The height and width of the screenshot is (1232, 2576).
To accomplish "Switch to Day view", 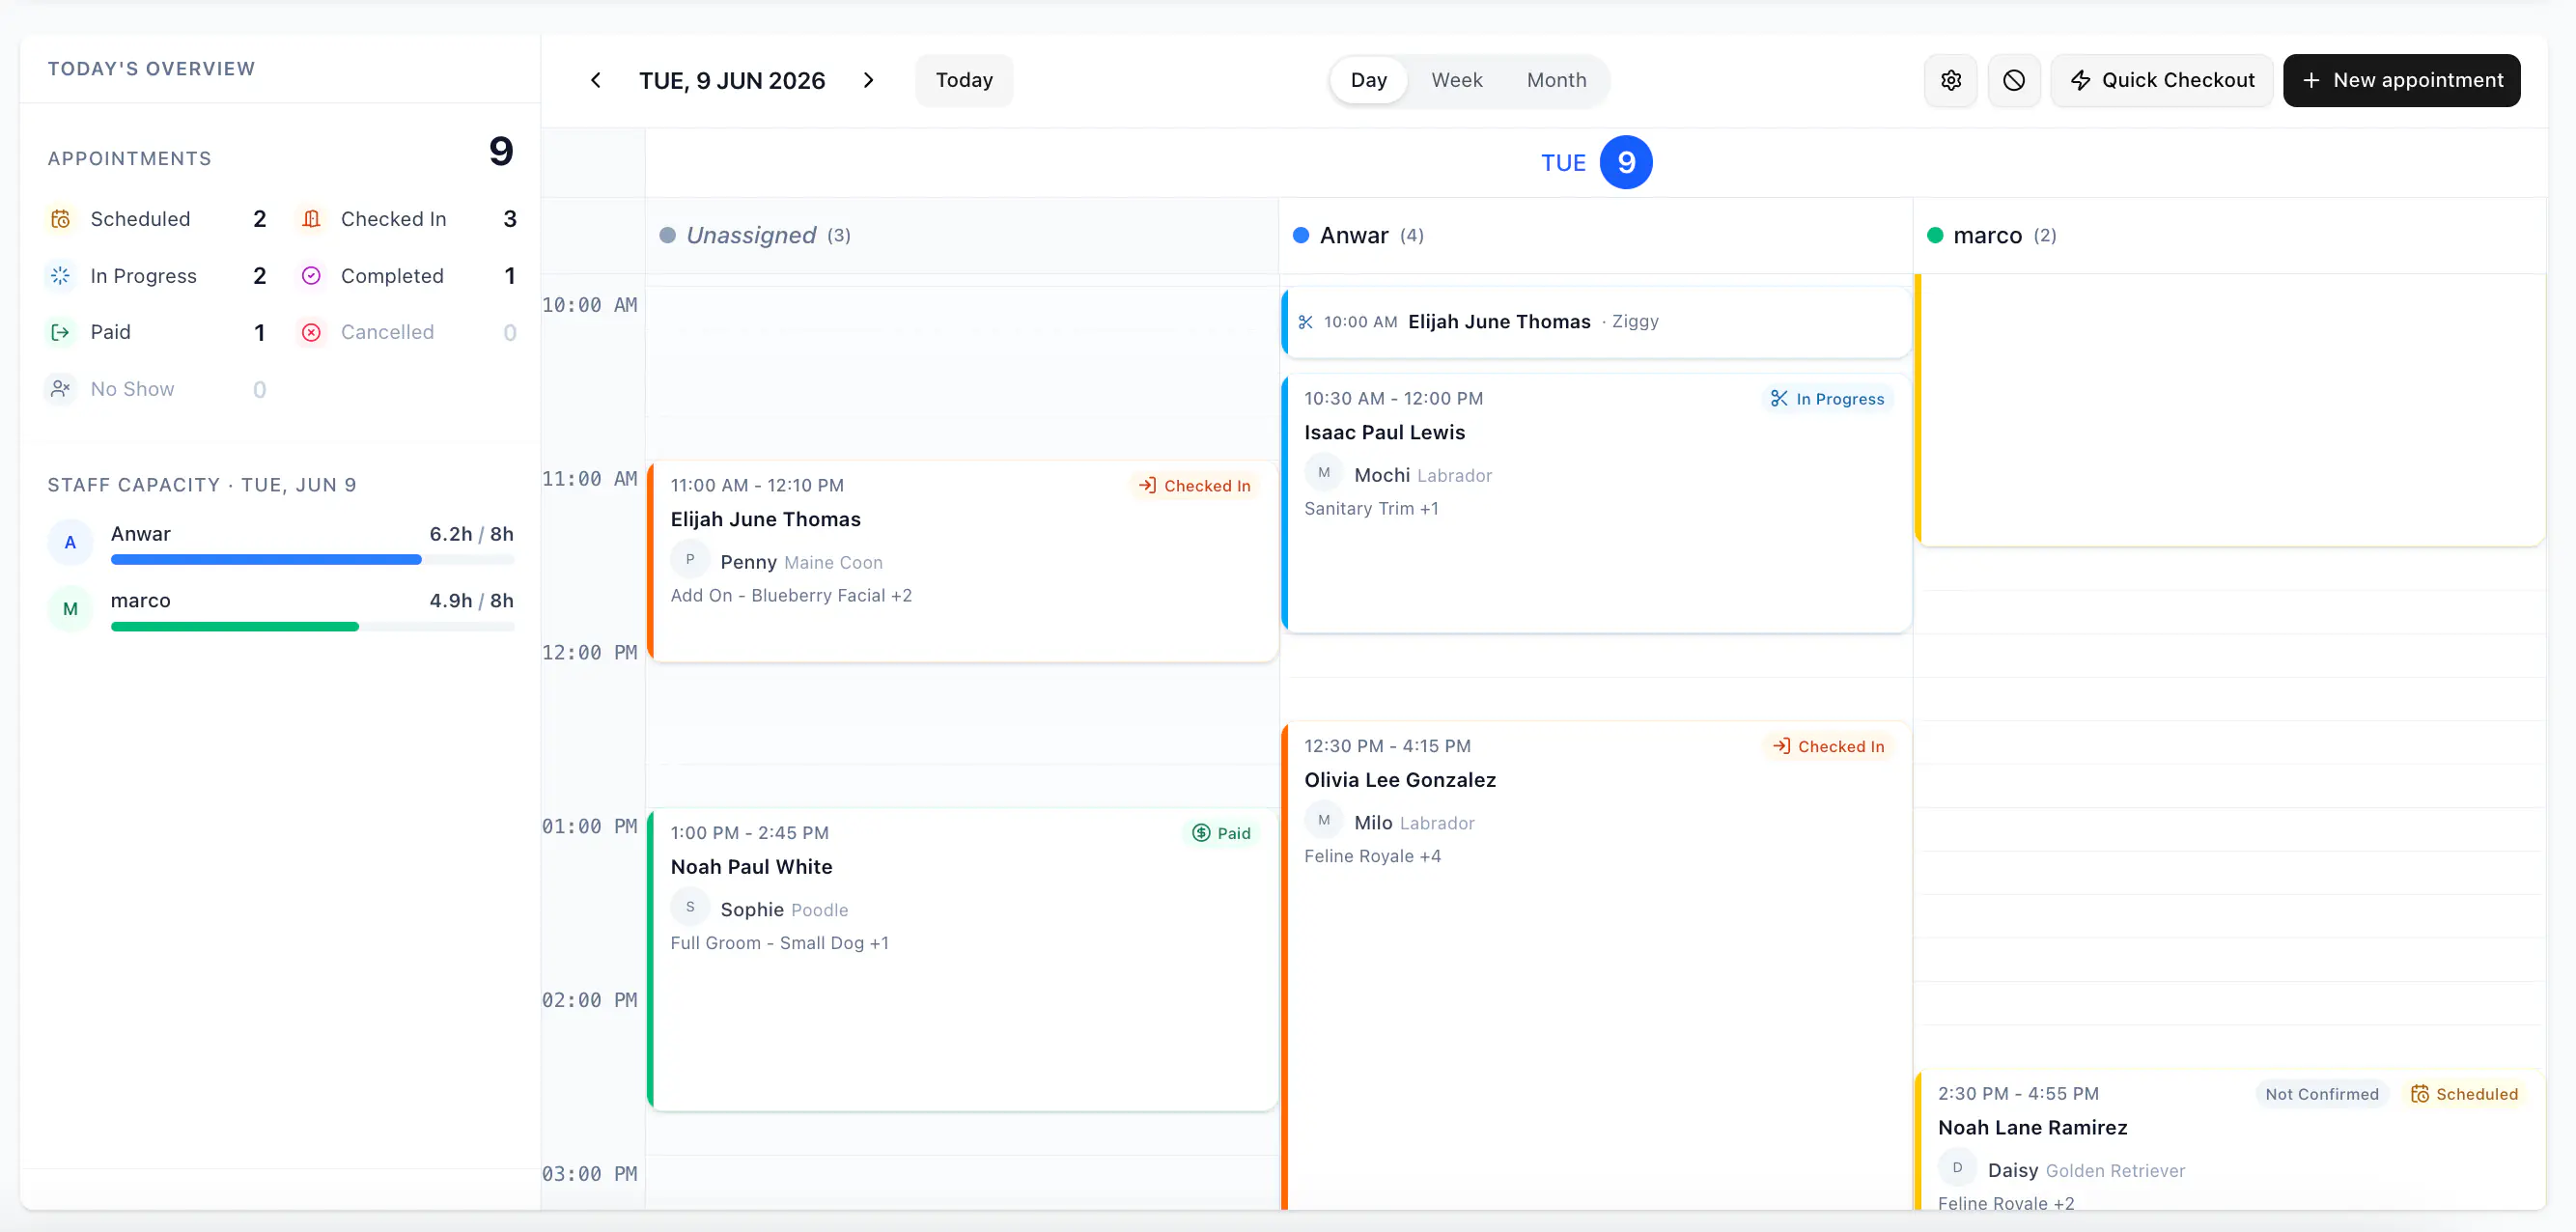I will tap(1368, 80).
